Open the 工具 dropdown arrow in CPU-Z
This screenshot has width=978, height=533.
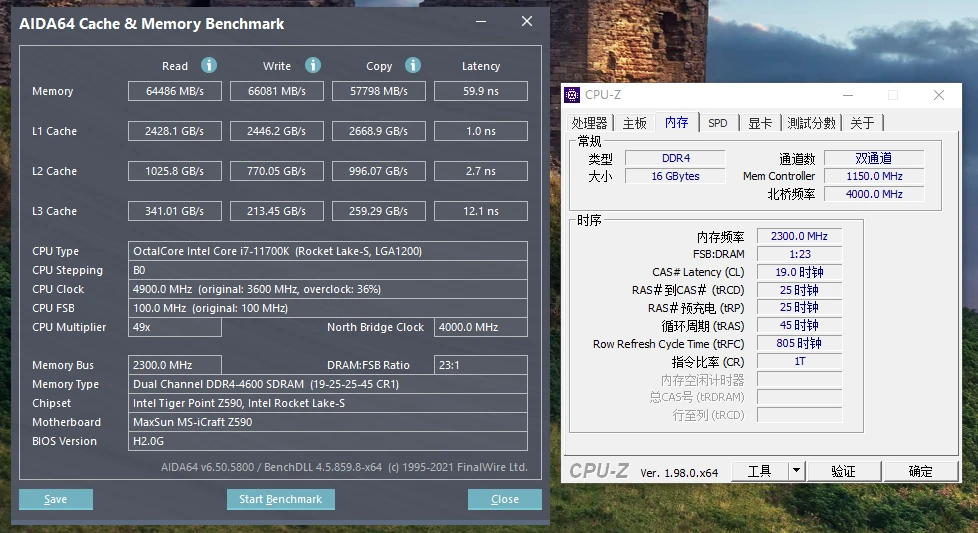pos(796,471)
